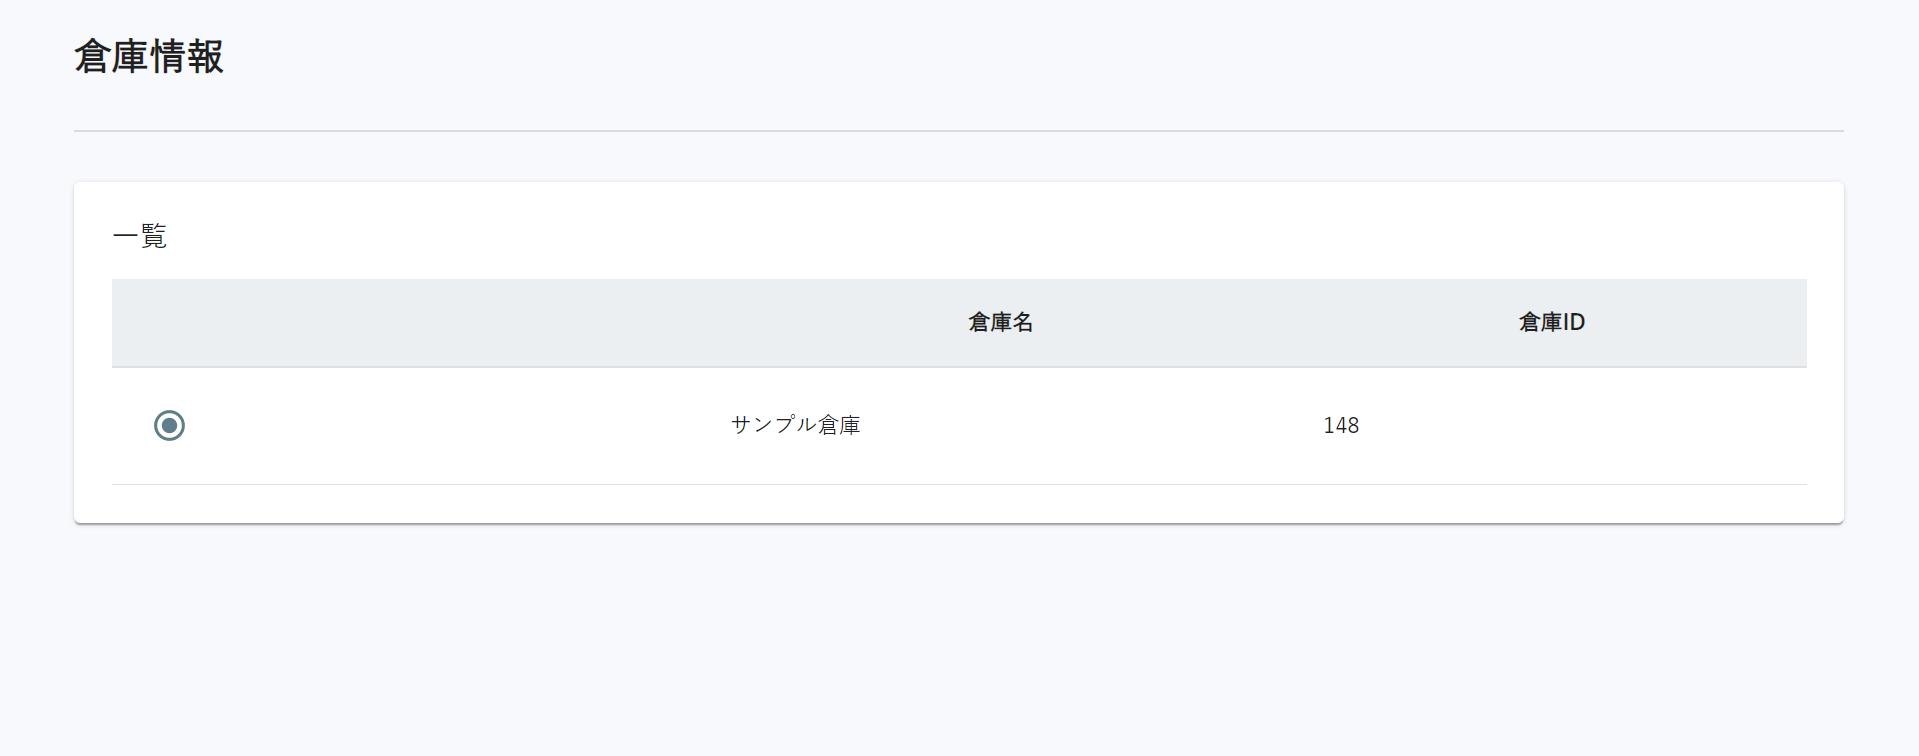
Task: Choose the first row's selection radio
Action: tap(169, 425)
